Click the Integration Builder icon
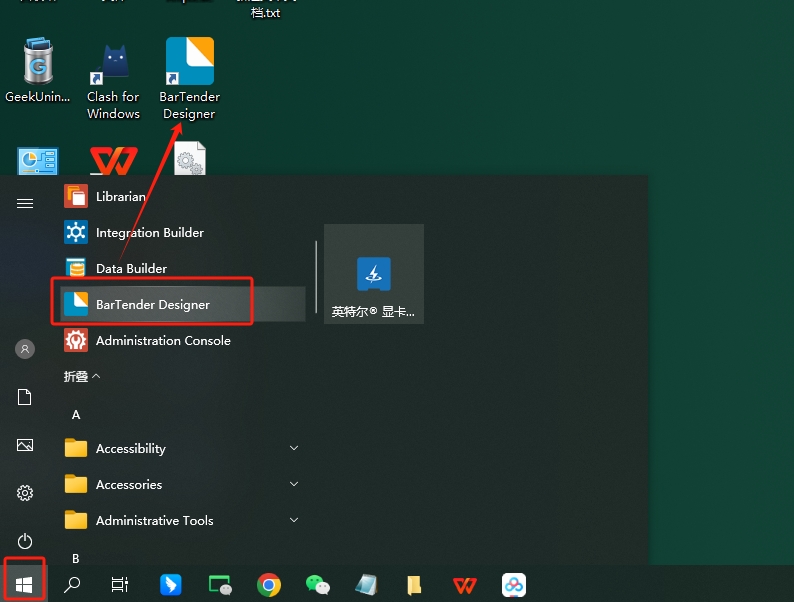Image resolution: width=794 pixels, height=602 pixels. (x=76, y=232)
